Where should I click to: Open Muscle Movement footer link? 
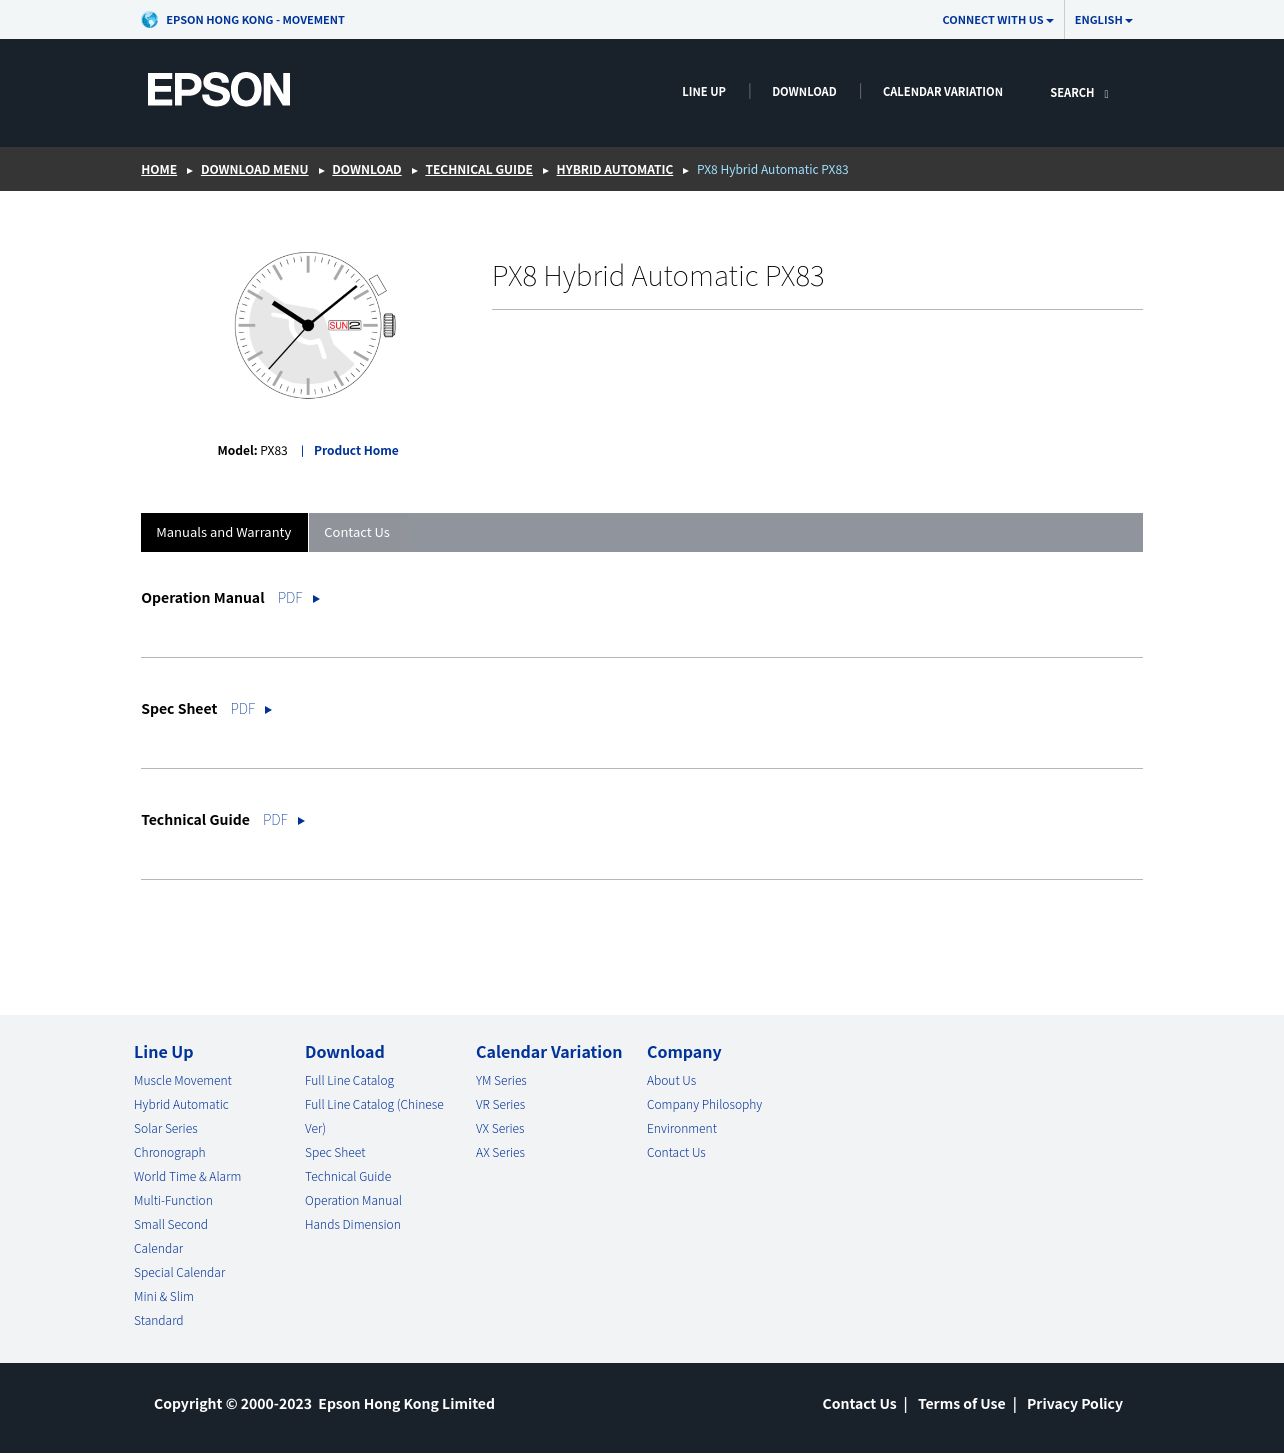(183, 1081)
